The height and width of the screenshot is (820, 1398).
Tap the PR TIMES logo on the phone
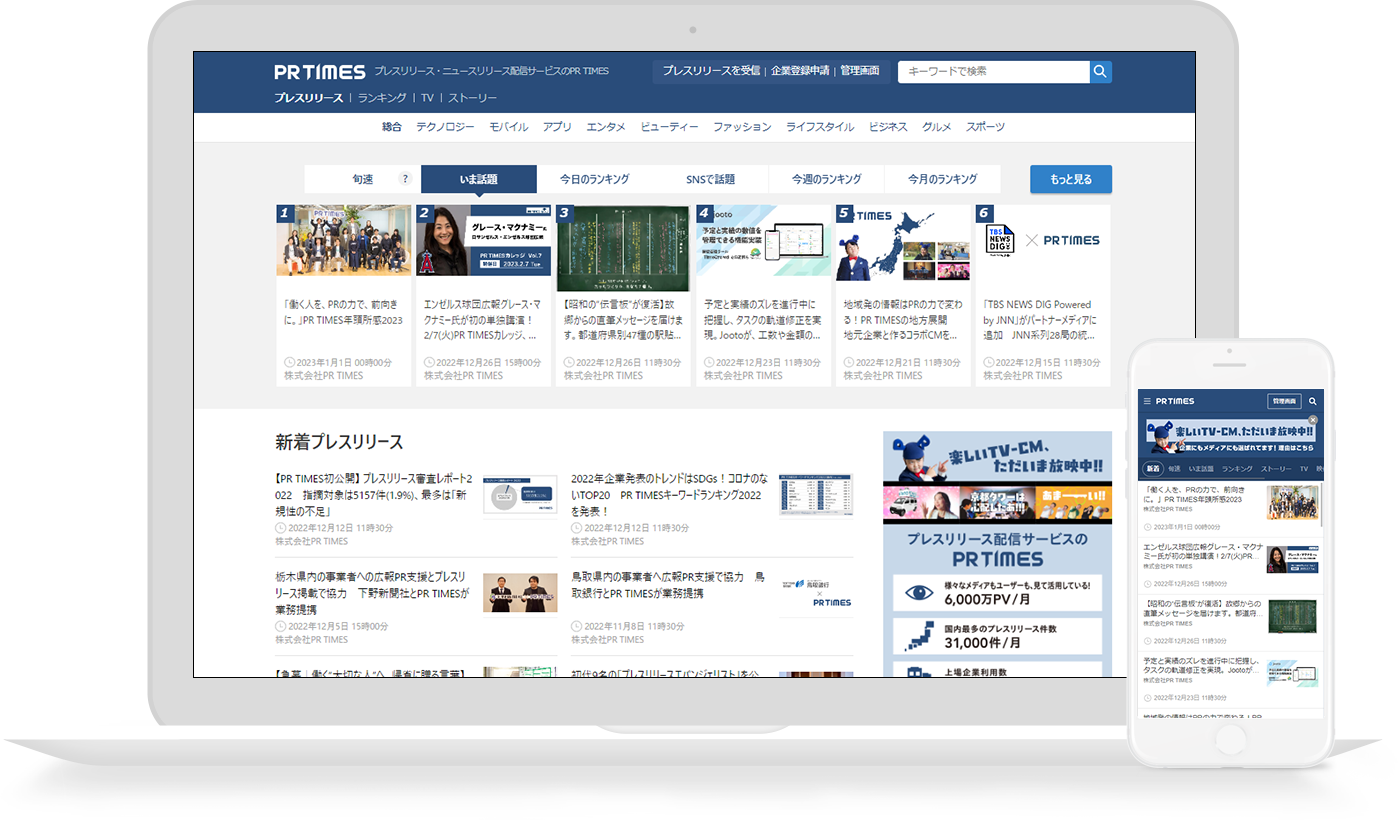click(x=1175, y=401)
